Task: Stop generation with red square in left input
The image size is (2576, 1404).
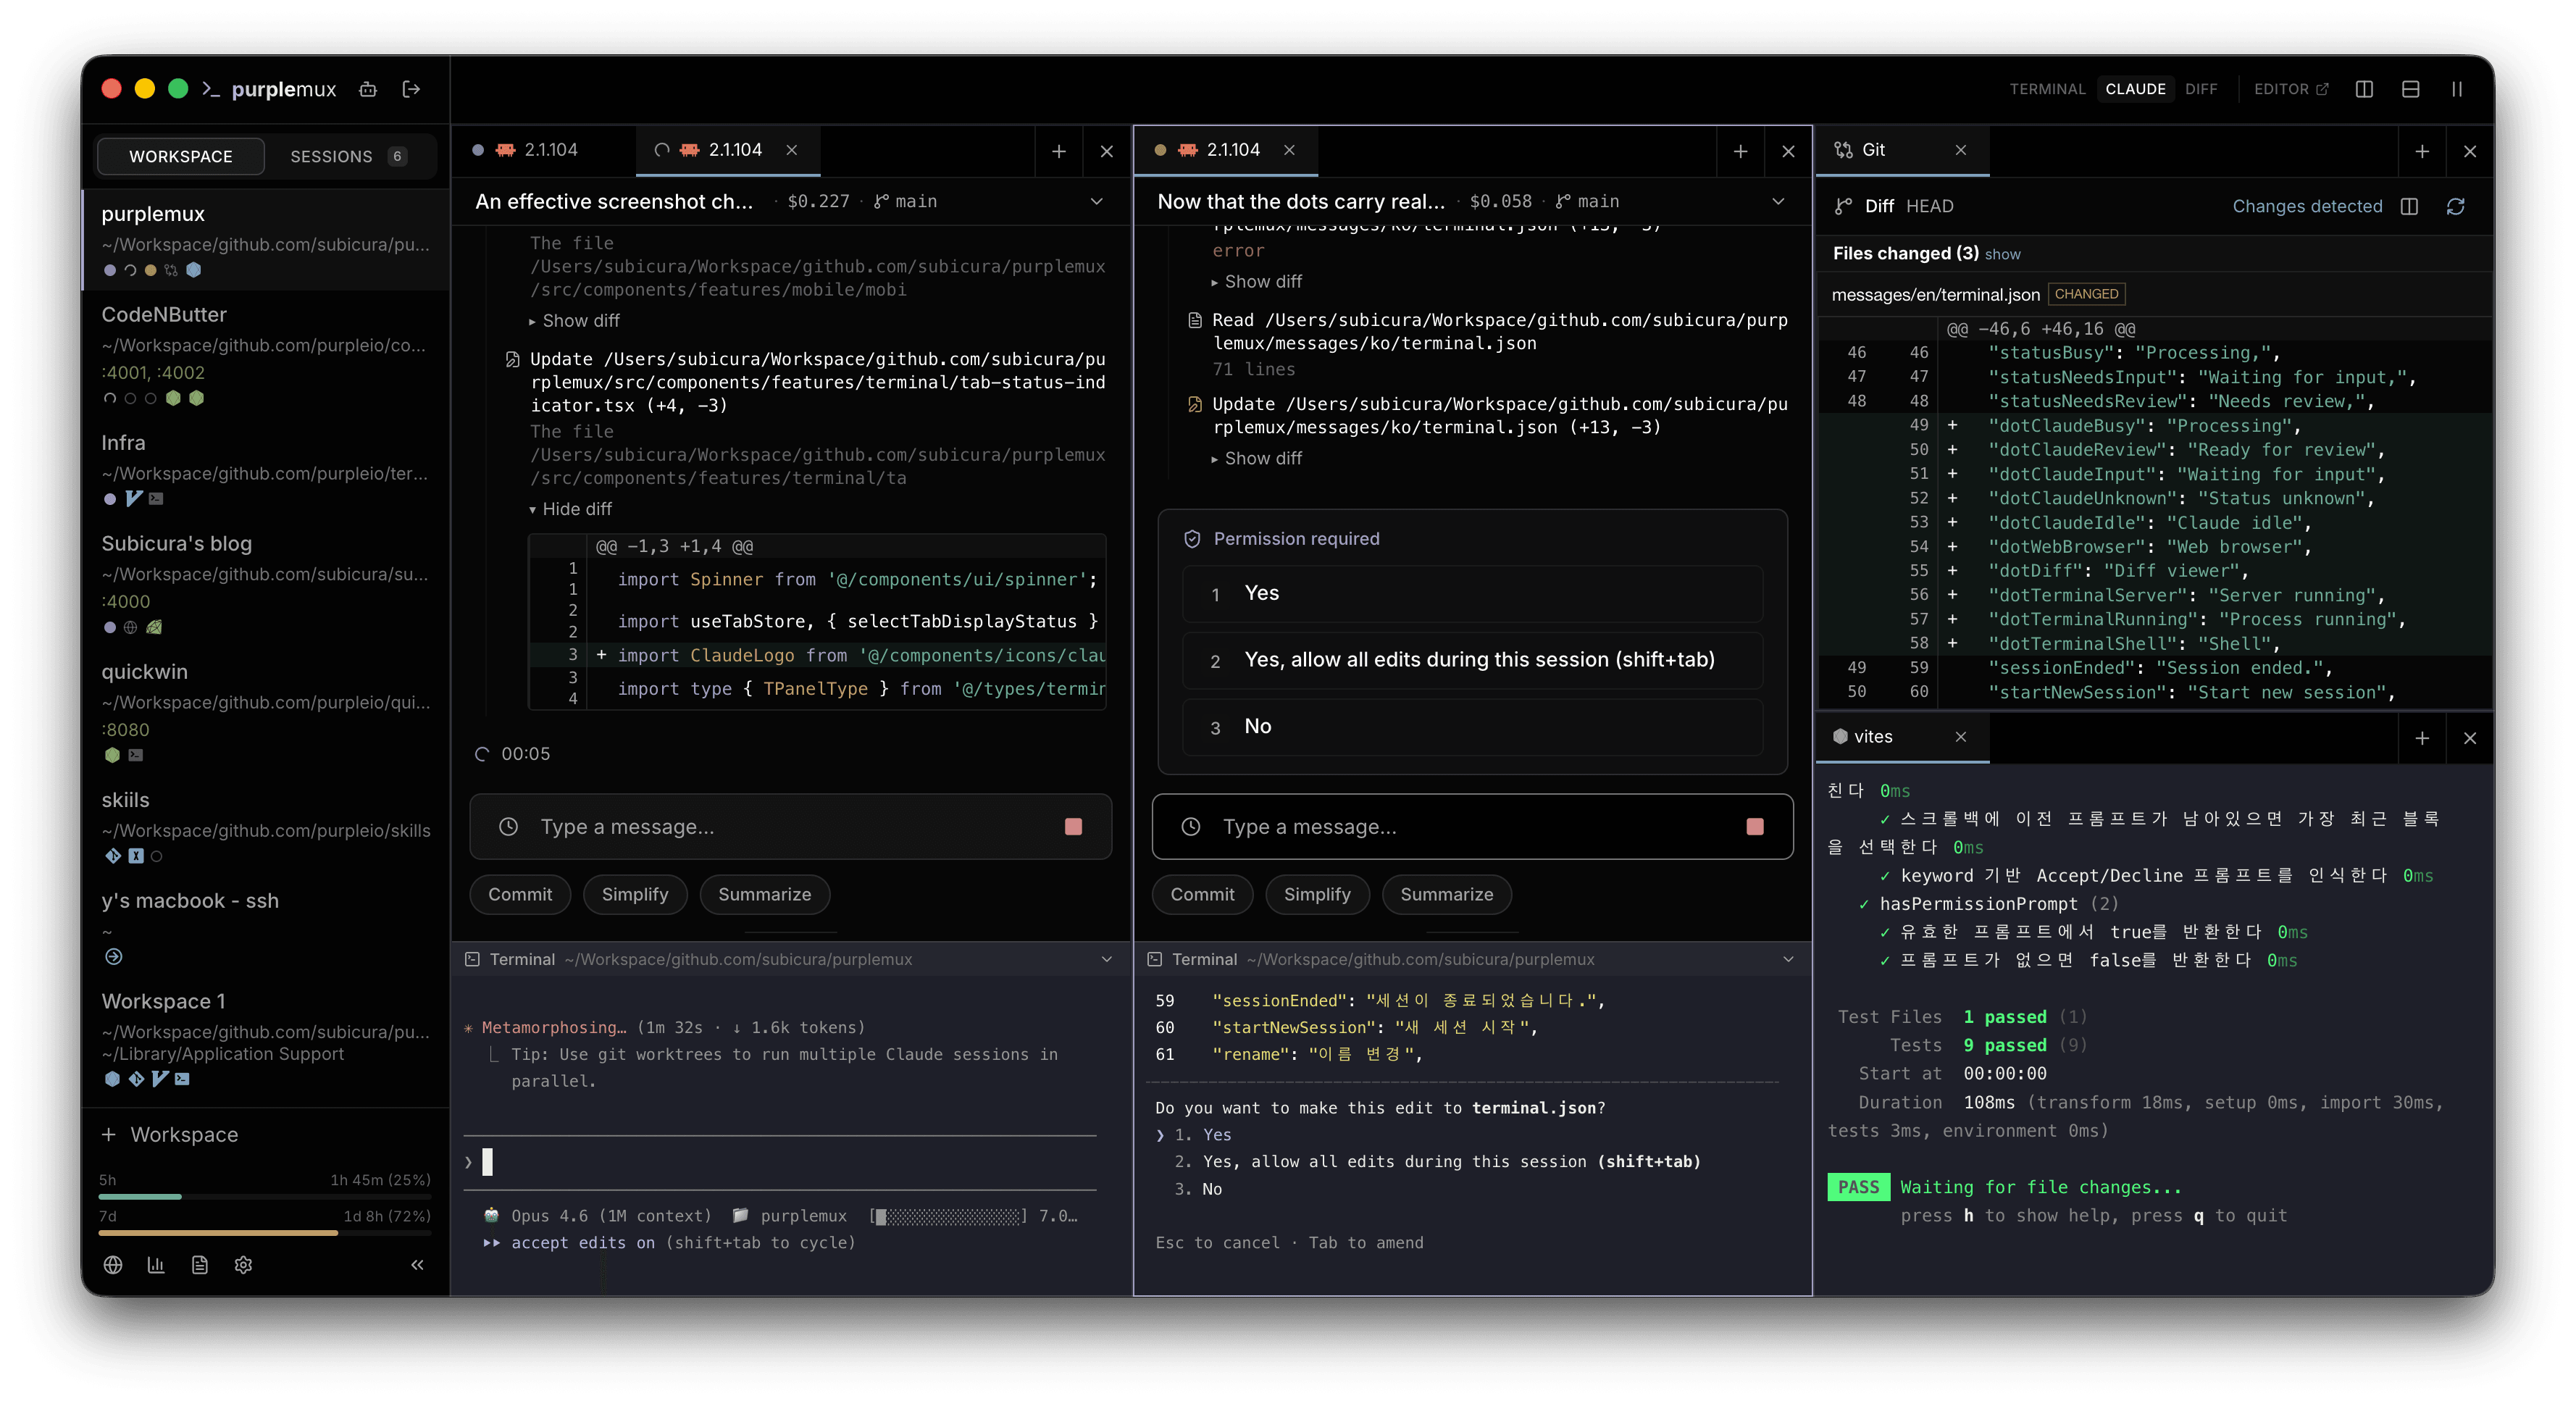Action: 1073,826
